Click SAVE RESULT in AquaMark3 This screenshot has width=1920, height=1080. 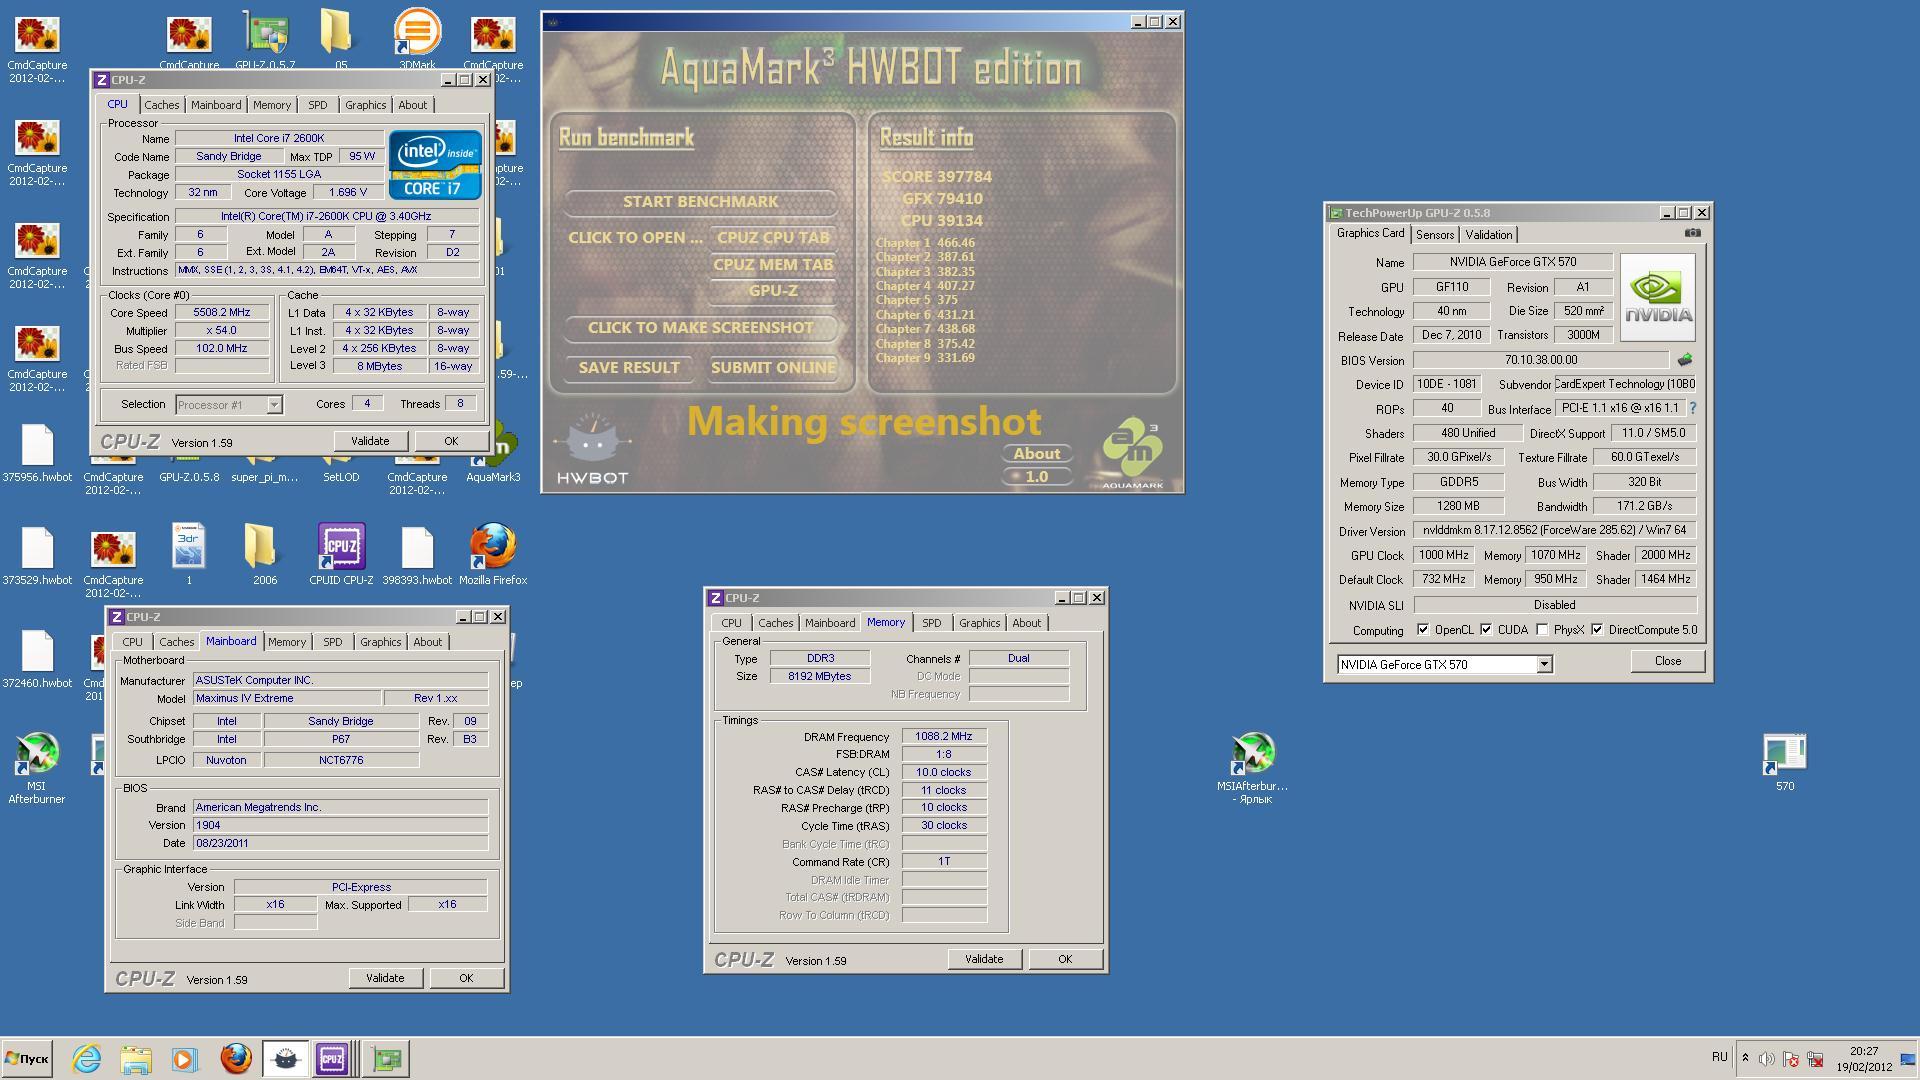tap(629, 368)
